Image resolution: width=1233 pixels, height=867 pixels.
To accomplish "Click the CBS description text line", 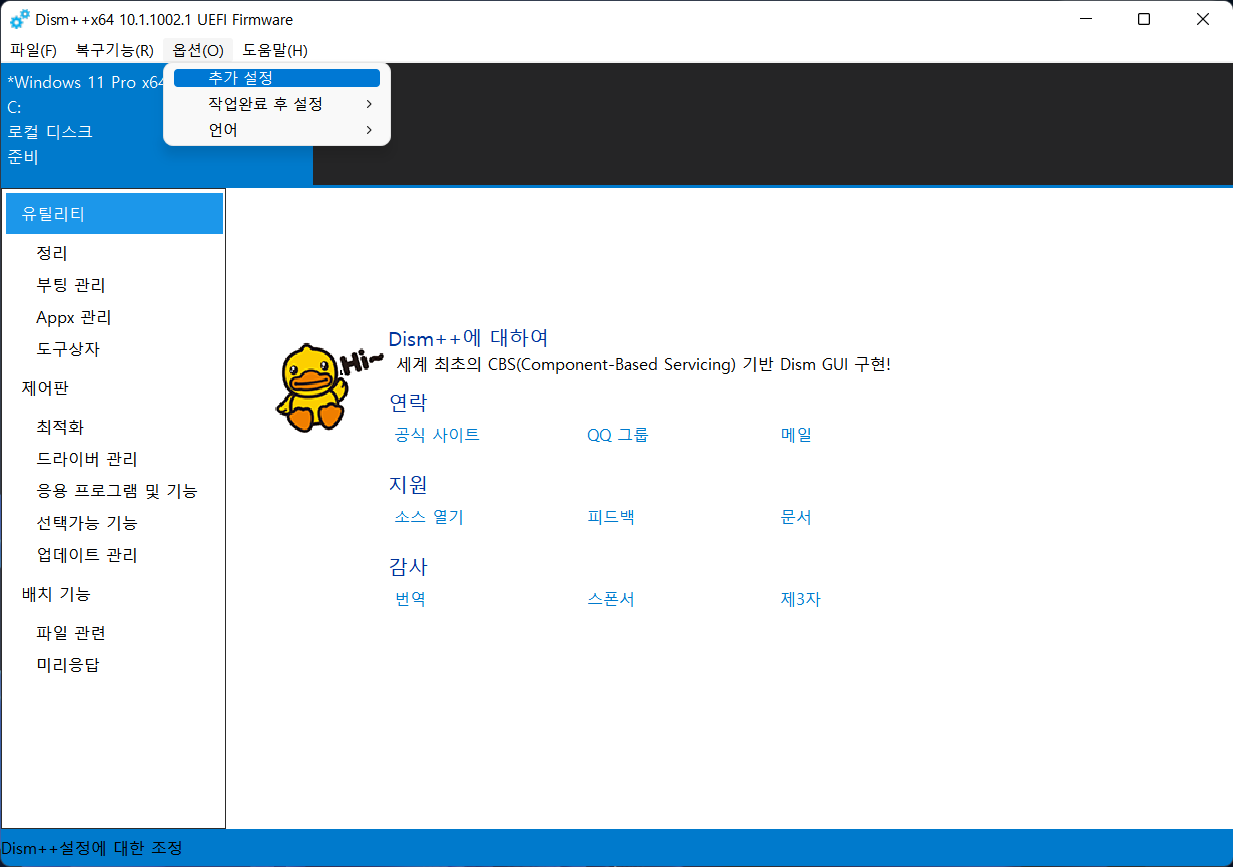I will click(x=643, y=364).
